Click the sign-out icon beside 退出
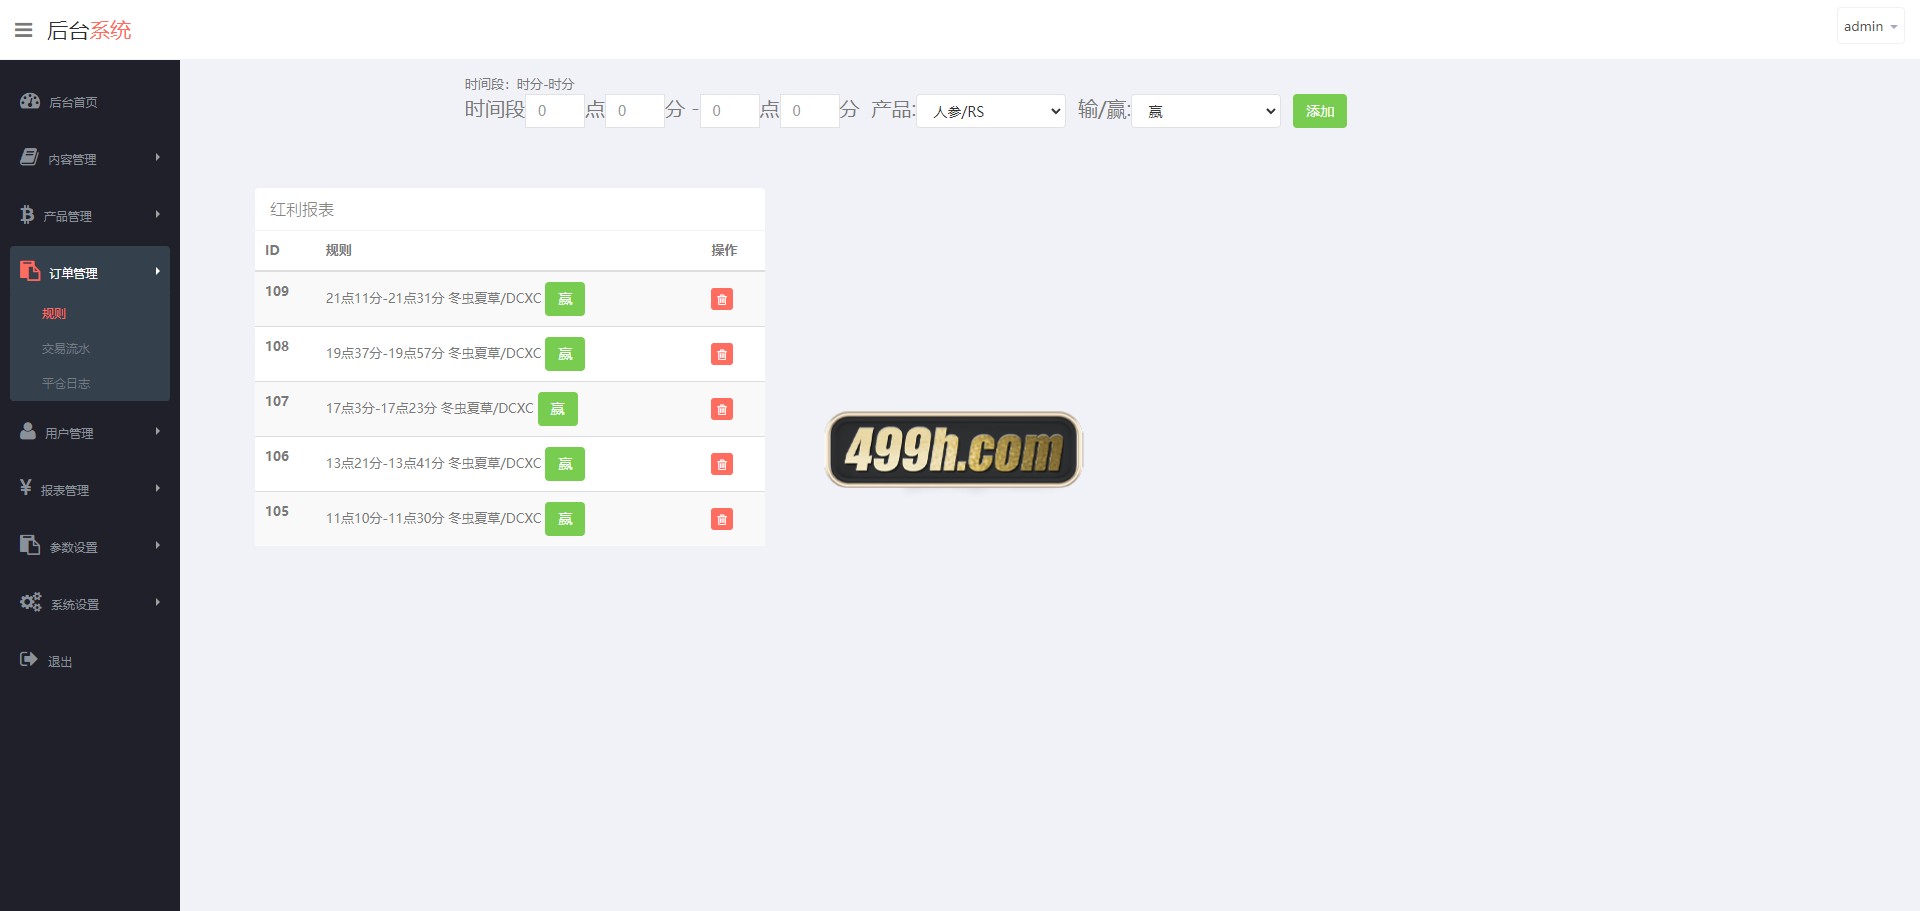1920x911 pixels. pyautogui.click(x=29, y=659)
